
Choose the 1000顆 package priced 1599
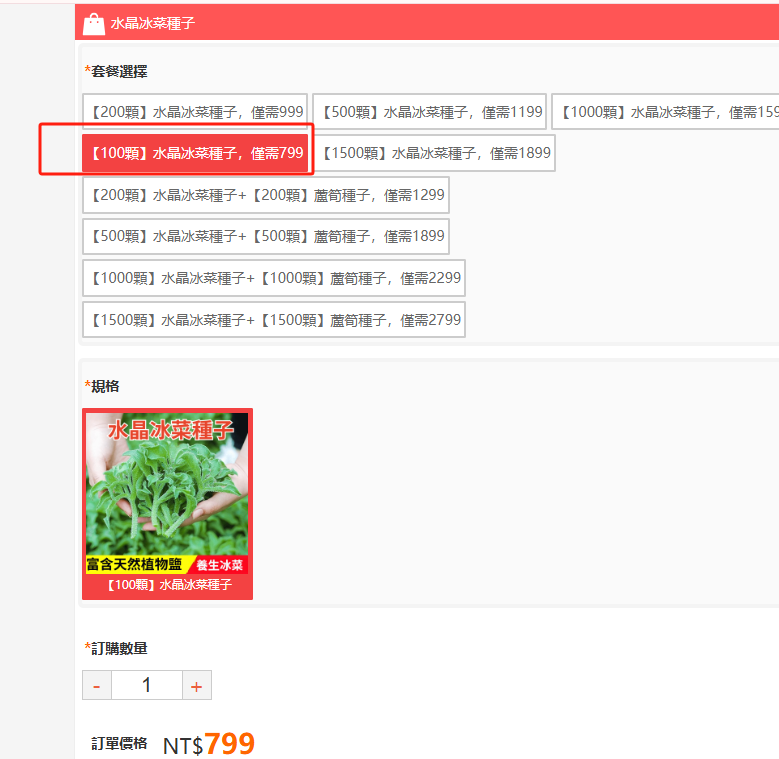(x=665, y=112)
